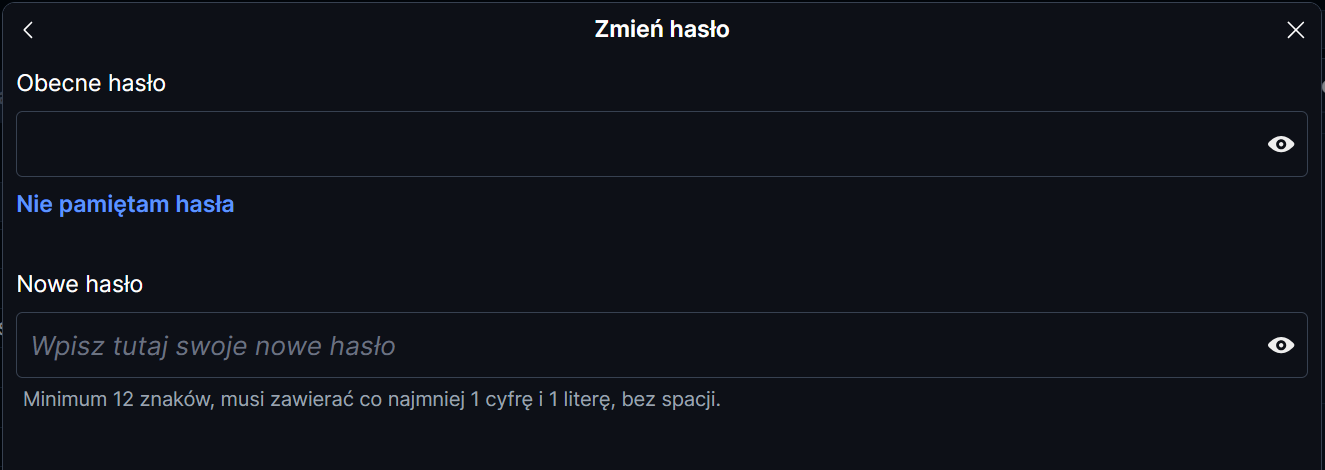Focus the Nowe hasło input field
The image size is (1325, 470).
640,345
